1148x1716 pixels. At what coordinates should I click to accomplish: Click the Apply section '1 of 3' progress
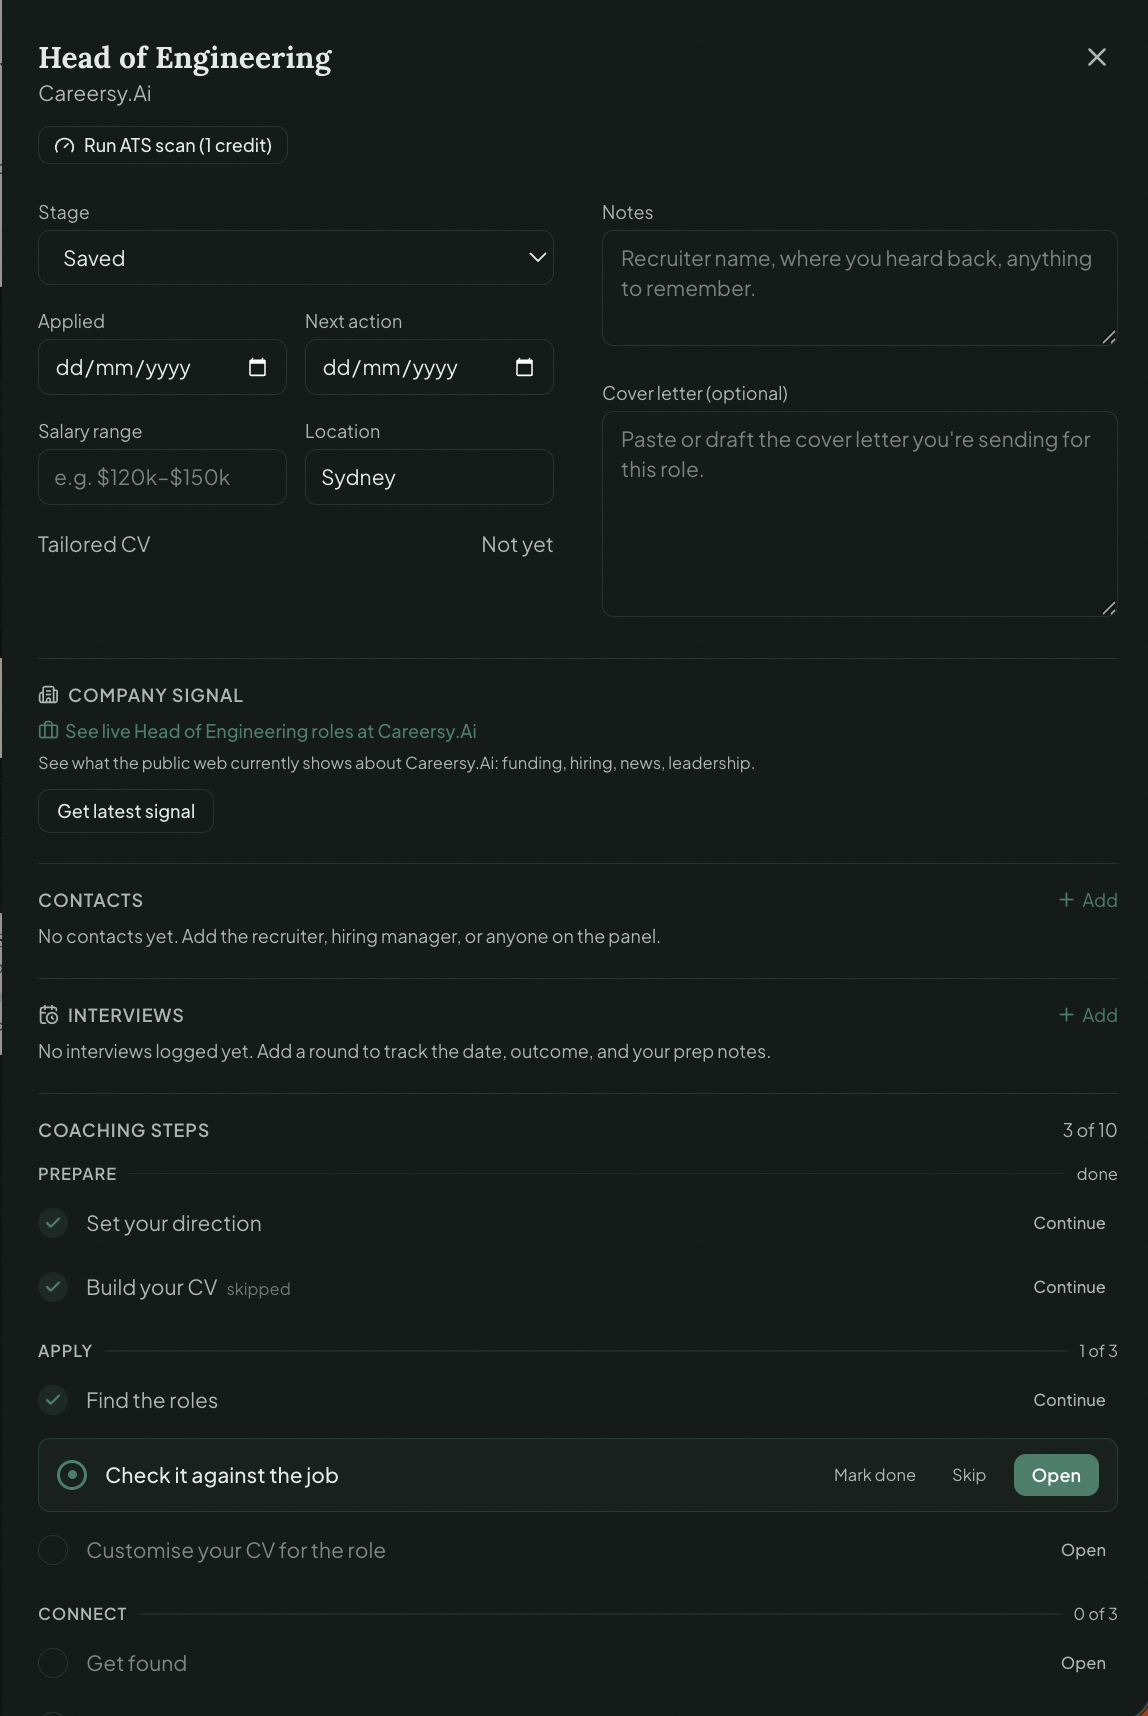[1098, 1351]
